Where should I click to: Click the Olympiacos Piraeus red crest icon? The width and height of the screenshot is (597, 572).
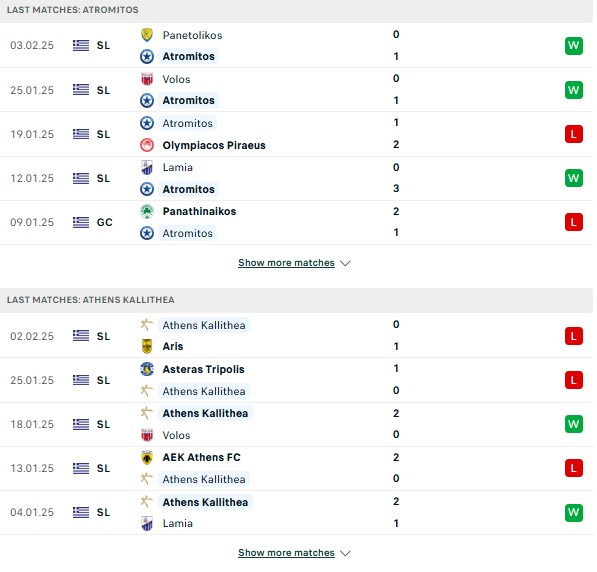(x=147, y=145)
